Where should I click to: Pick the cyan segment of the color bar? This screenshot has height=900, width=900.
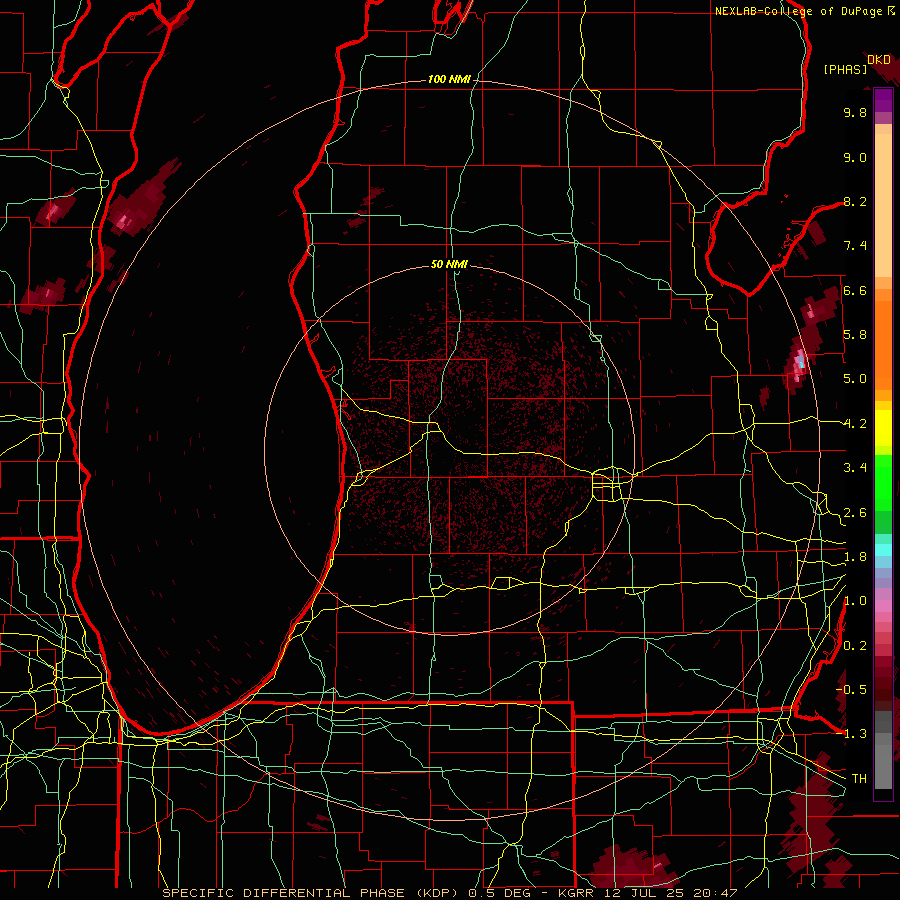[x=883, y=550]
